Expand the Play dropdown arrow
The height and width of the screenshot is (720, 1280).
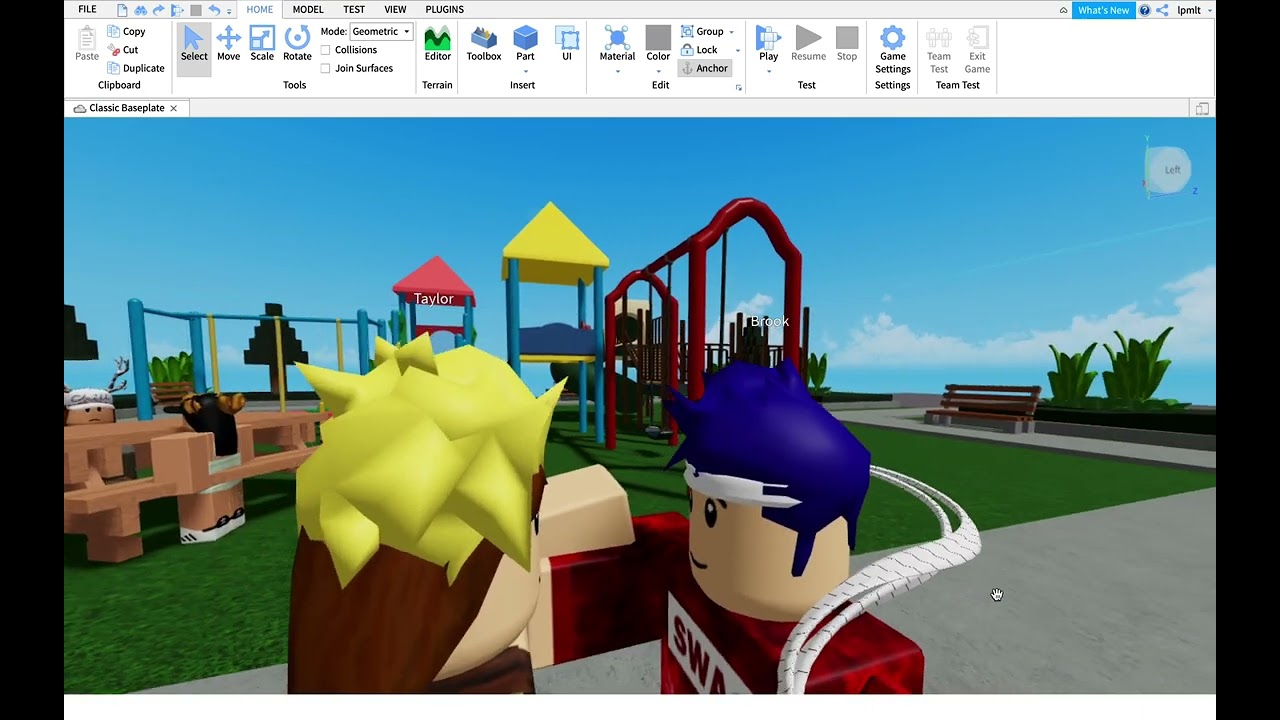point(768,71)
